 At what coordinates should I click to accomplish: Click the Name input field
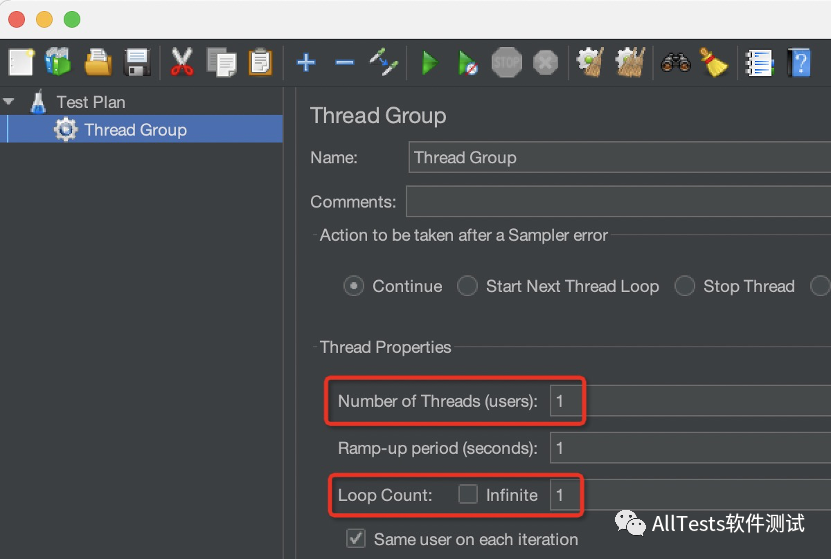click(x=620, y=157)
